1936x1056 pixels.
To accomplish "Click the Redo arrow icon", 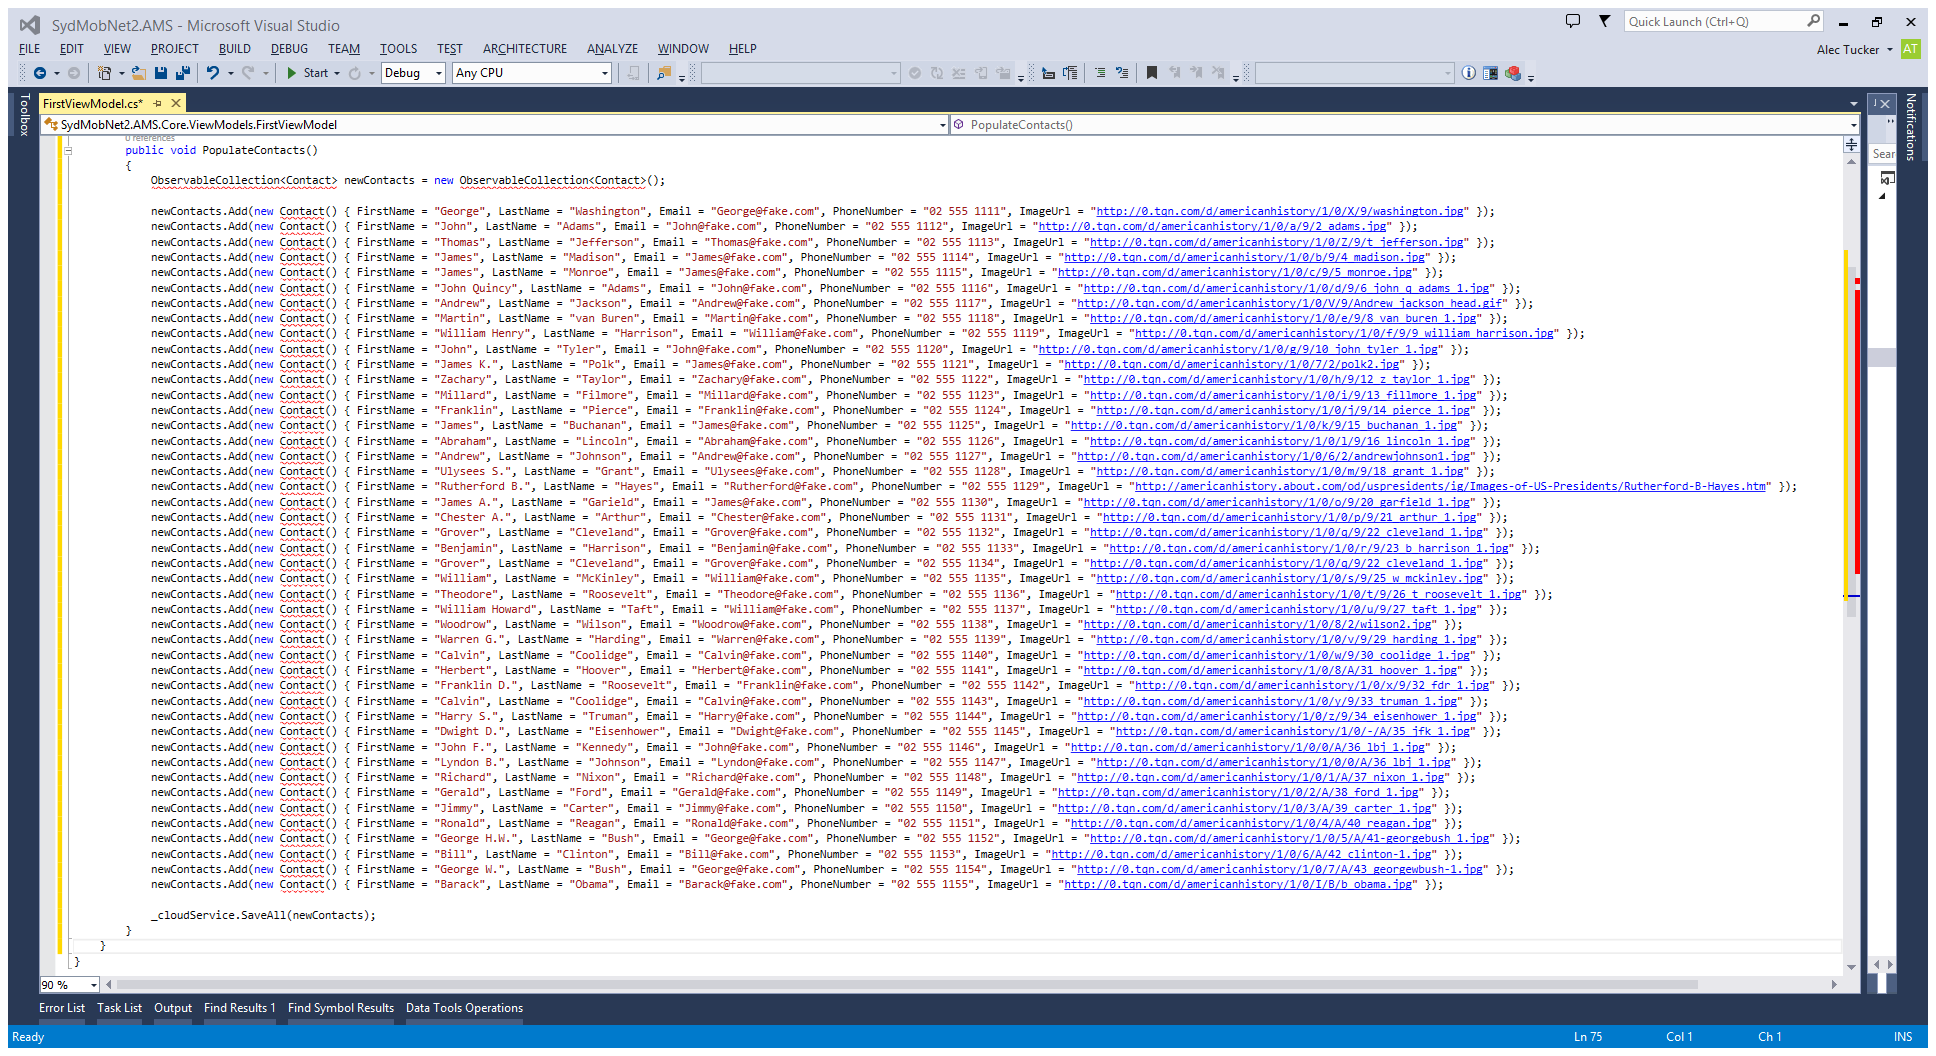I will pyautogui.click(x=248, y=73).
